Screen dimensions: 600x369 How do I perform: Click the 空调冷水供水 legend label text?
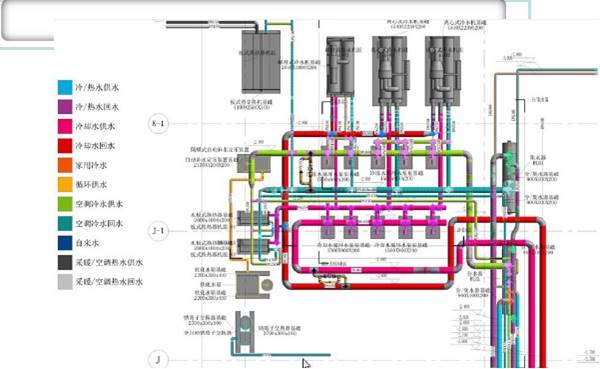point(99,204)
